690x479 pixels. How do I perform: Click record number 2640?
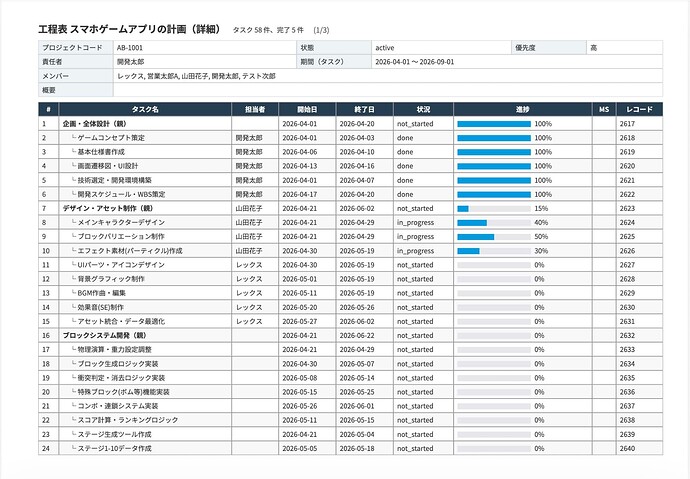628,449
